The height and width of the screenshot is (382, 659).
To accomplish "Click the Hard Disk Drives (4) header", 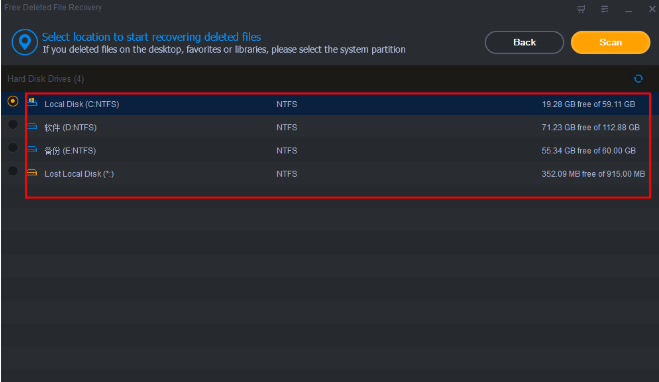I will coord(46,79).
